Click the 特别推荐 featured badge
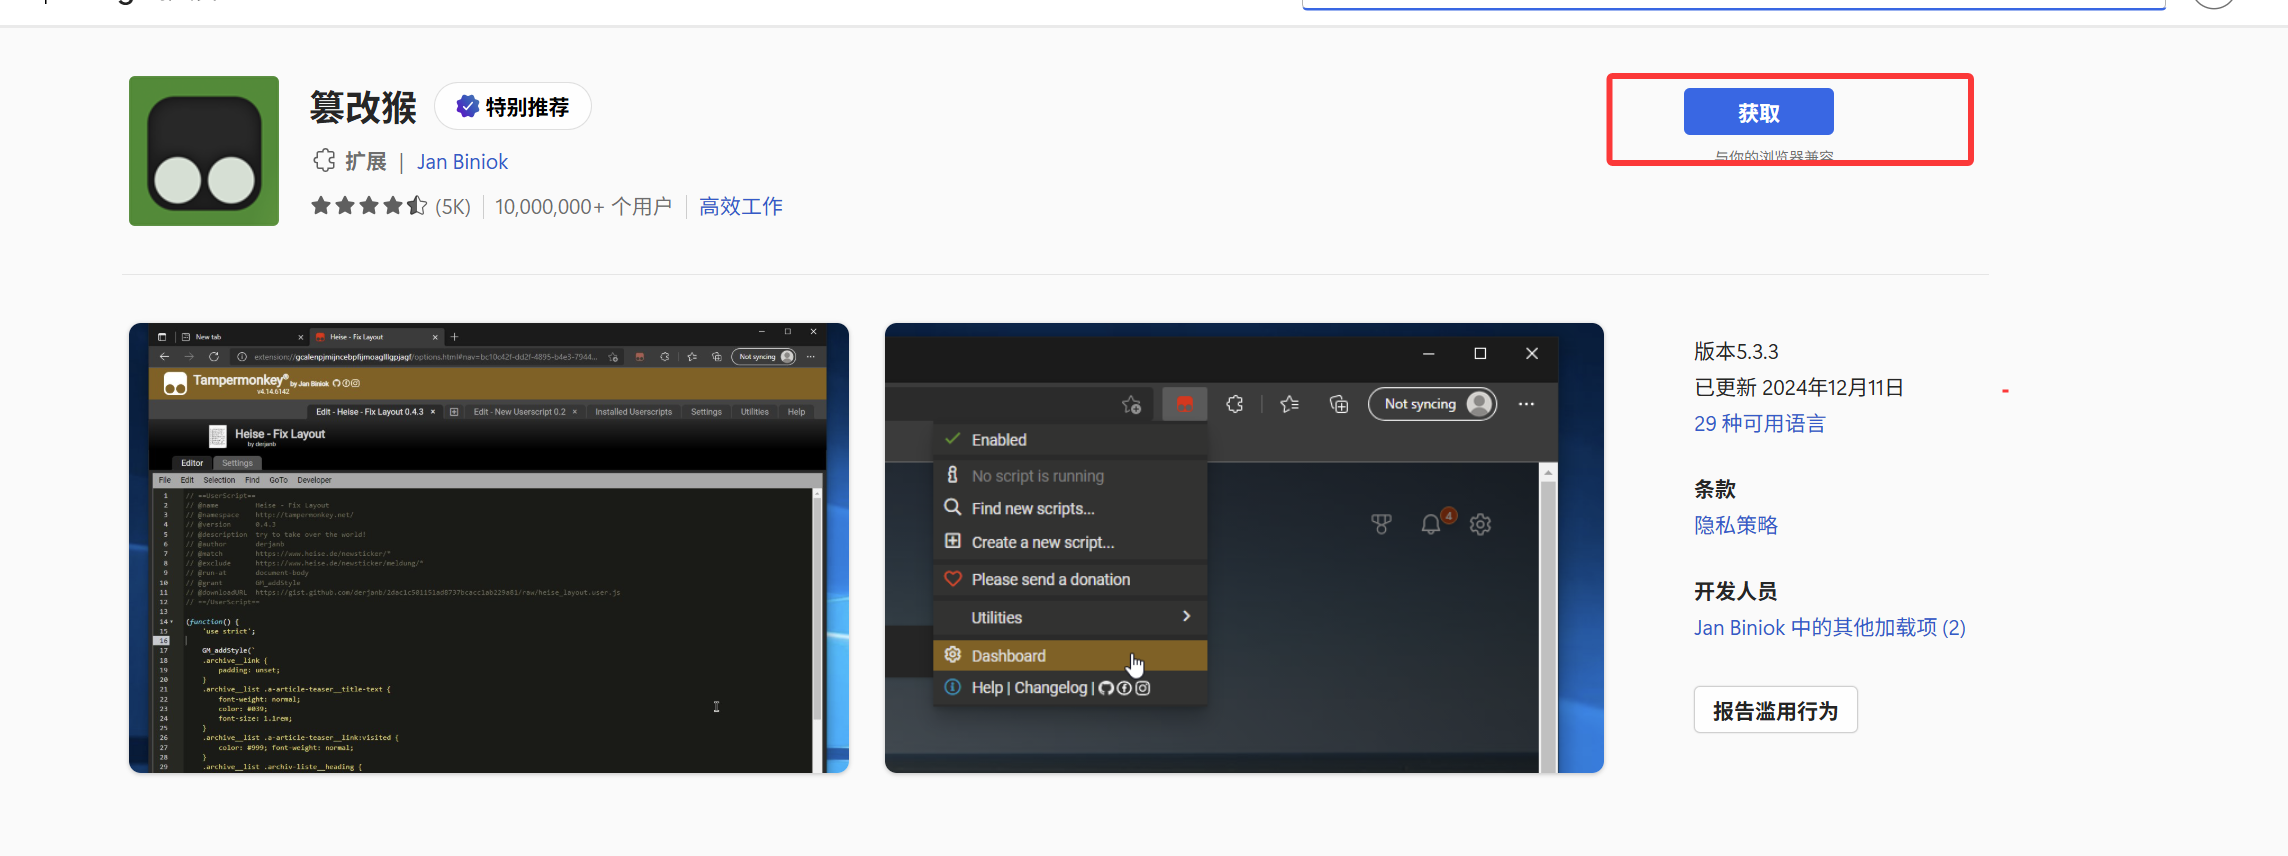The height and width of the screenshot is (856, 2288). [x=513, y=107]
